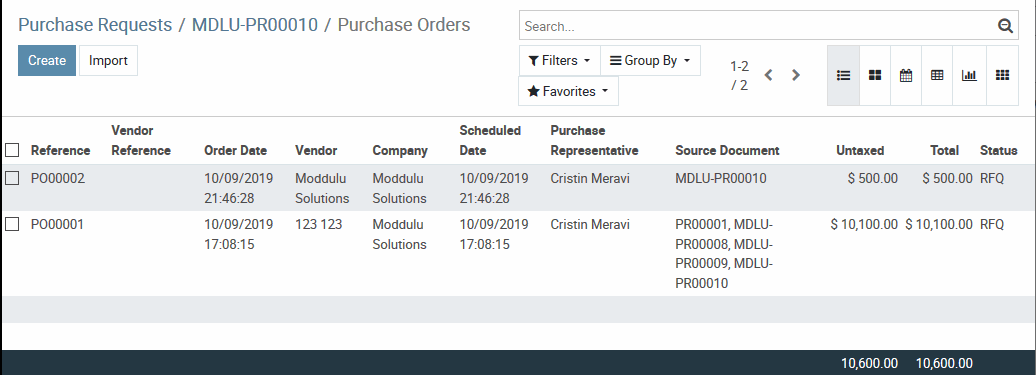Sort by Purchase Representative column header

pyautogui.click(x=594, y=140)
